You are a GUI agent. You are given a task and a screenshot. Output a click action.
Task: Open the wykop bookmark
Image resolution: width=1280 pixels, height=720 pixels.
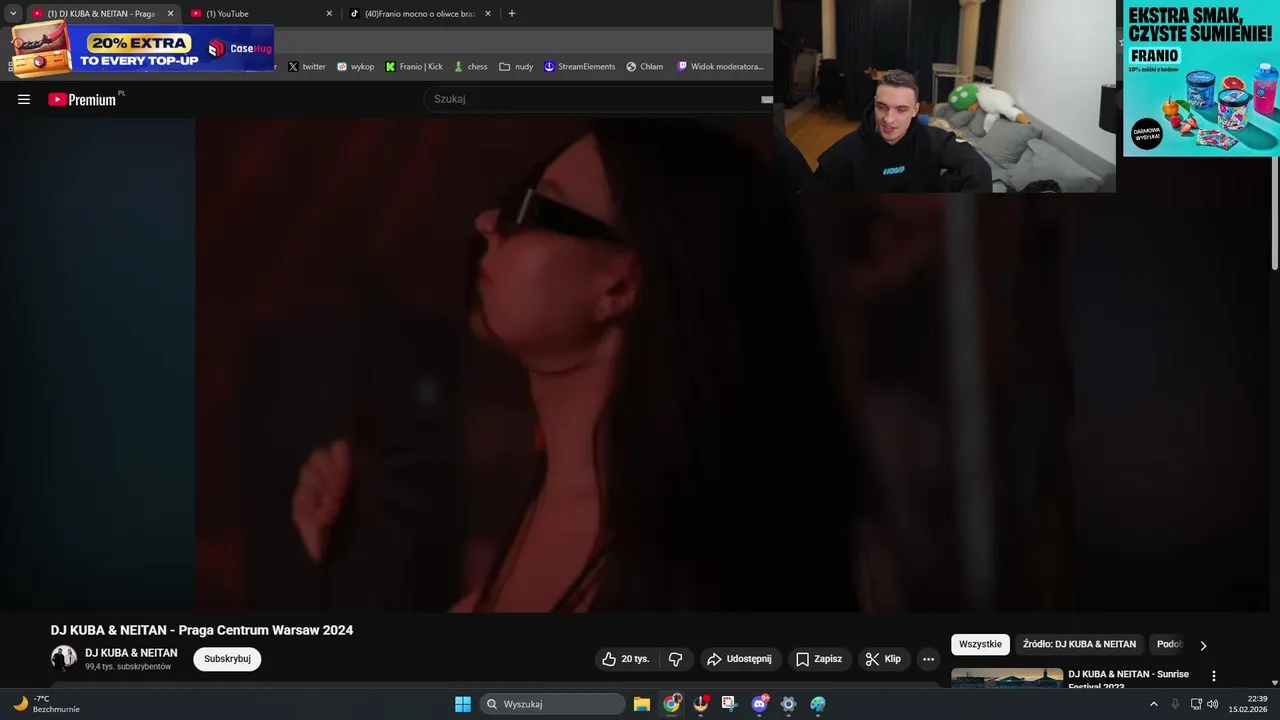click(355, 67)
